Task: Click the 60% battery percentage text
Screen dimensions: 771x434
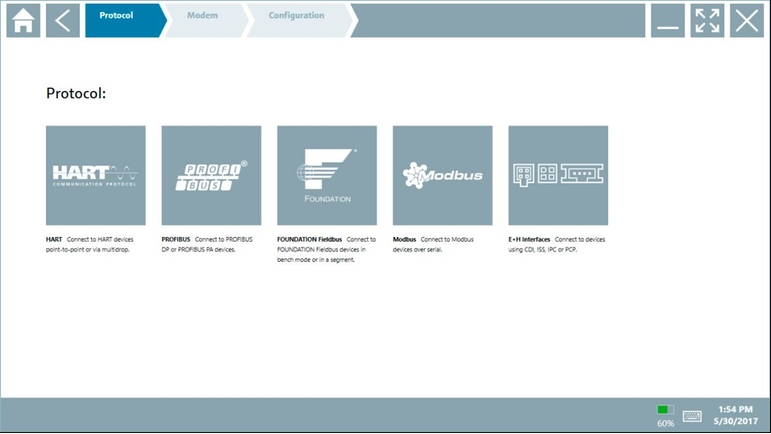Action: [x=665, y=423]
